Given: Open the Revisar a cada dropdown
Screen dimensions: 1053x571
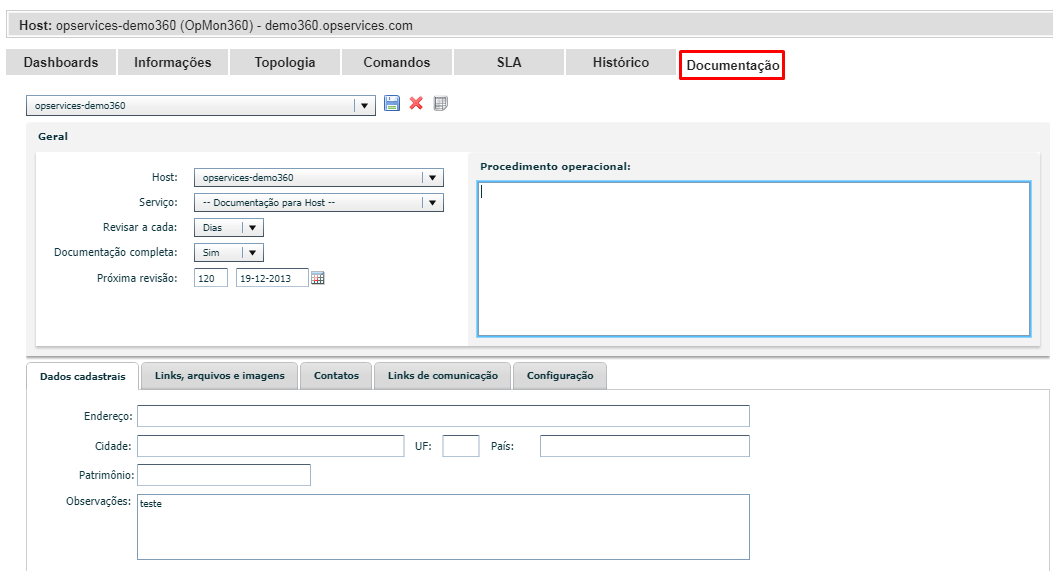Looking at the screenshot, I should click(x=252, y=228).
